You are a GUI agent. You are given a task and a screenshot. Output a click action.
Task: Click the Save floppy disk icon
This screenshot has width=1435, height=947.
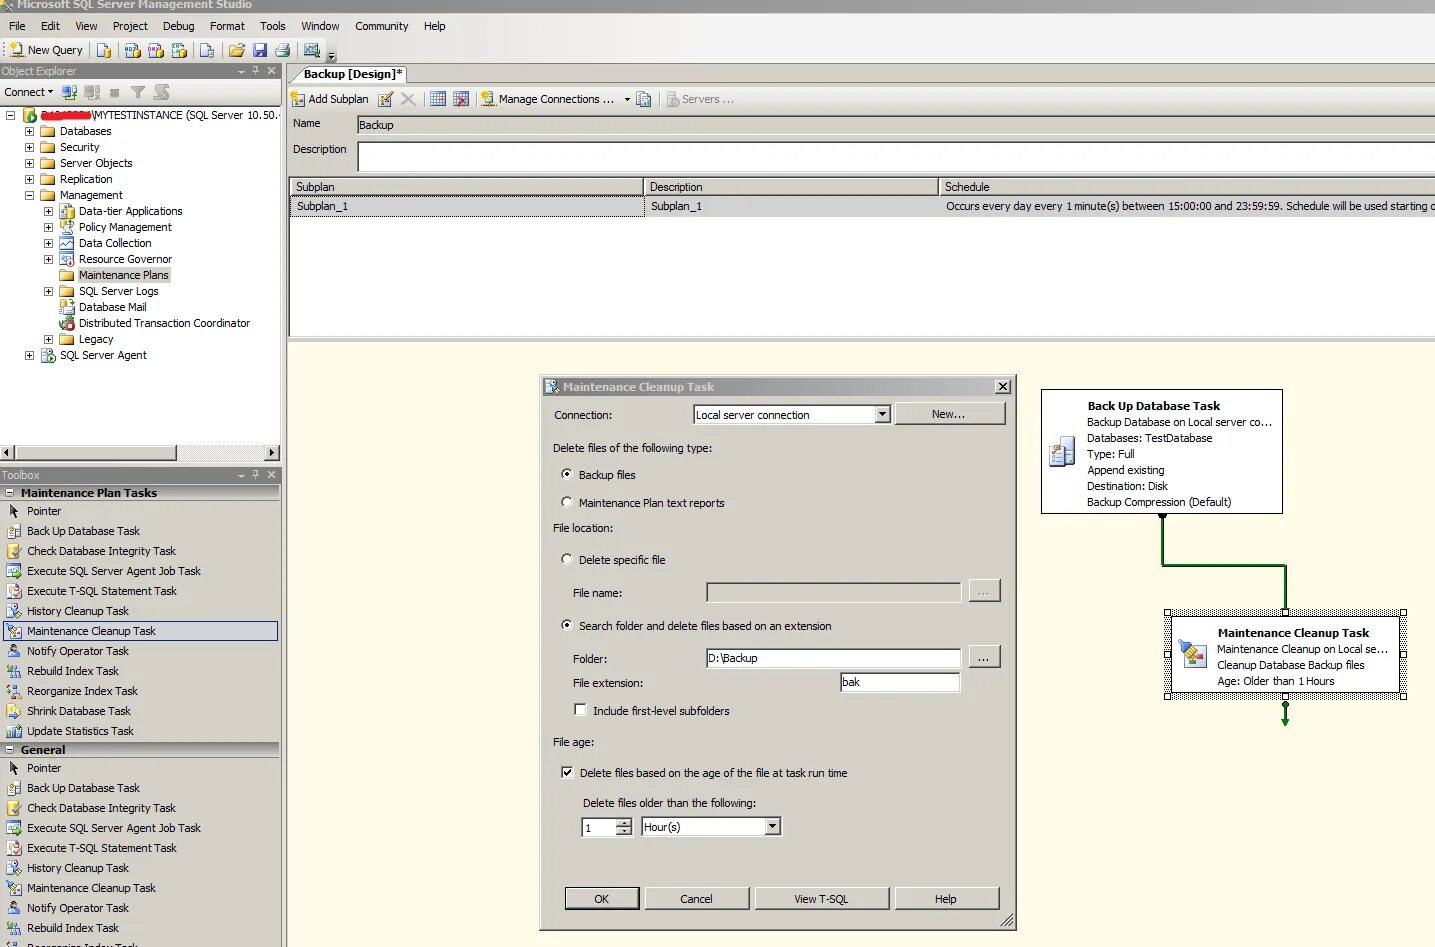tap(260, 50)
